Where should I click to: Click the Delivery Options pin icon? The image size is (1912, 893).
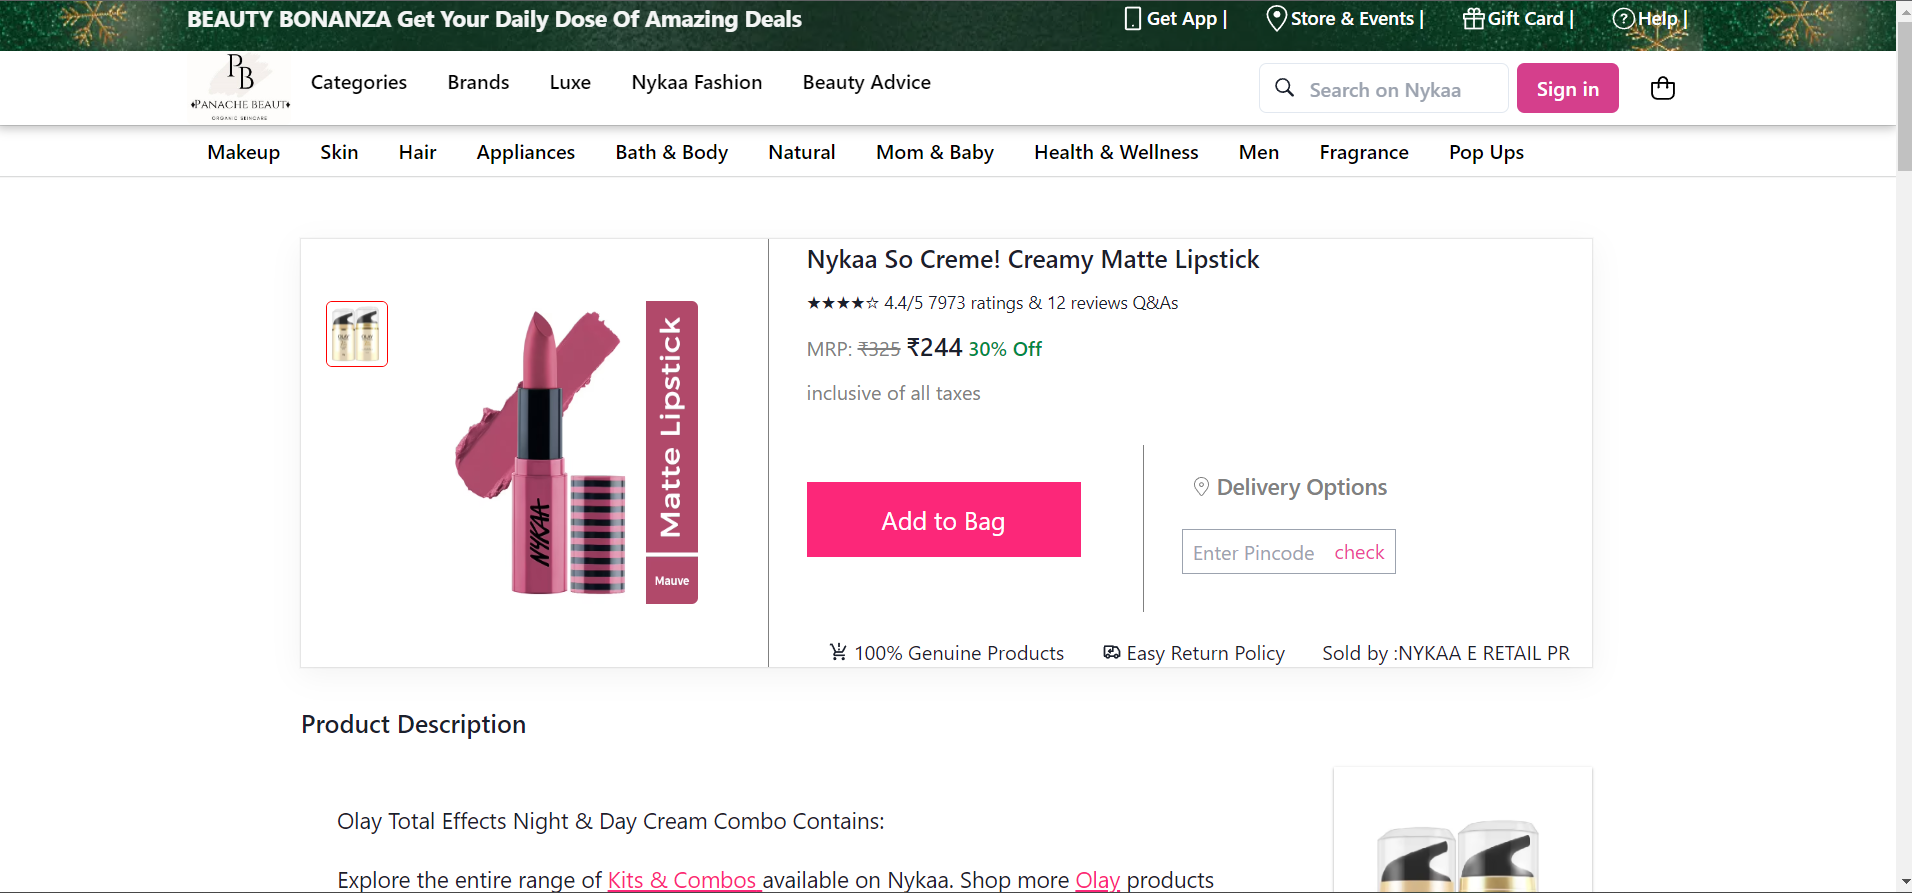(1201, 486)
